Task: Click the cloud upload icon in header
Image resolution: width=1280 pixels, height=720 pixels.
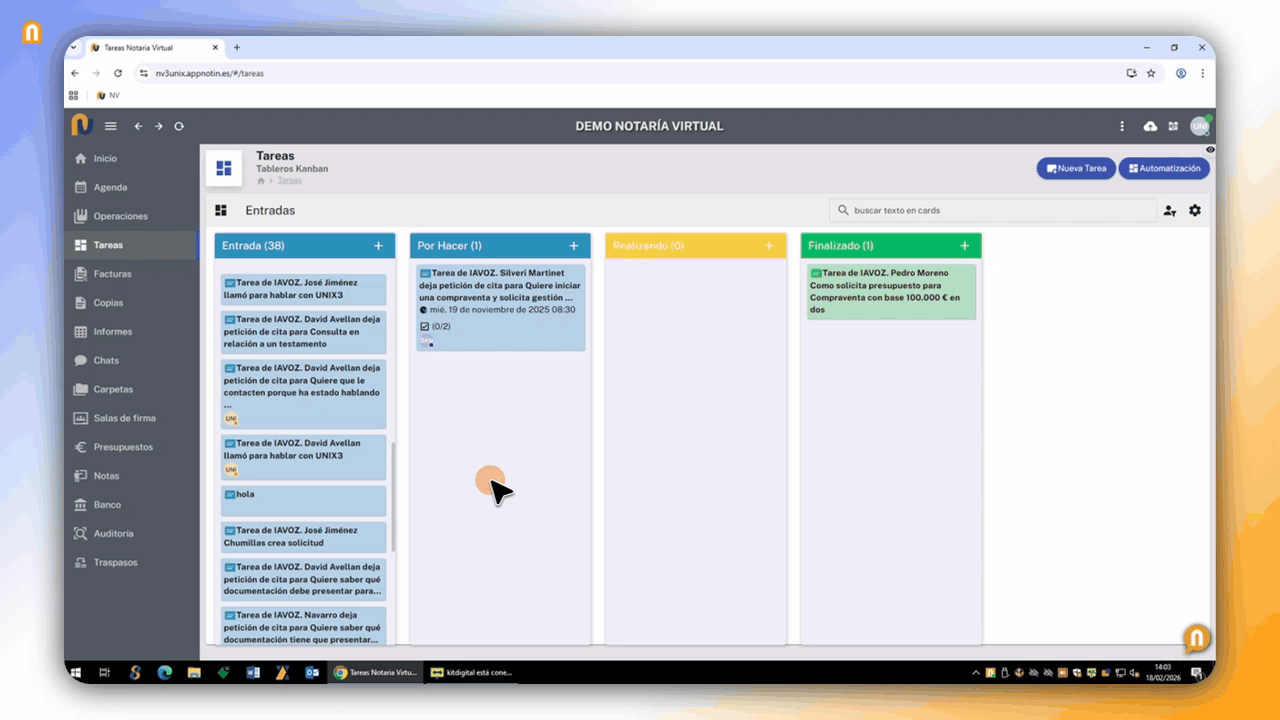Action: [1150, 126]
